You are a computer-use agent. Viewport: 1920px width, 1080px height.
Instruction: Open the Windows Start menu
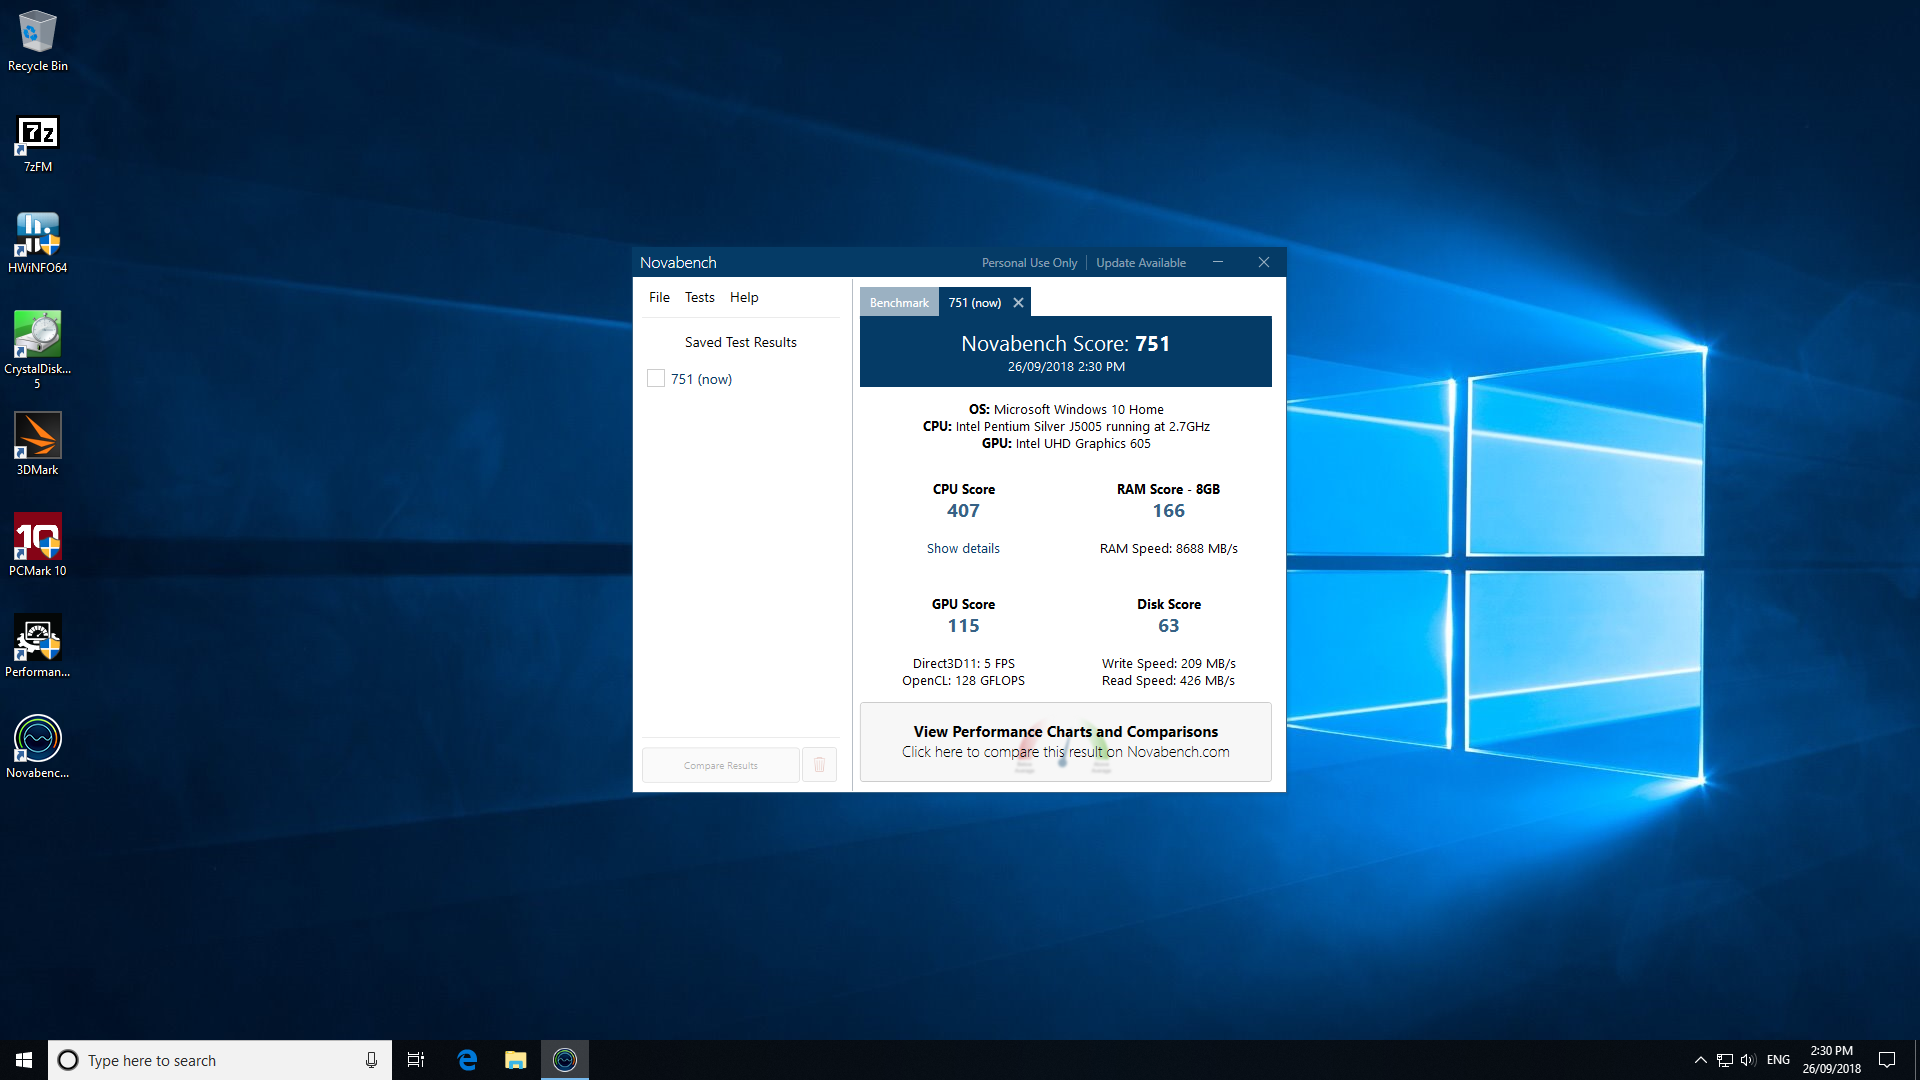(24, 1060)
